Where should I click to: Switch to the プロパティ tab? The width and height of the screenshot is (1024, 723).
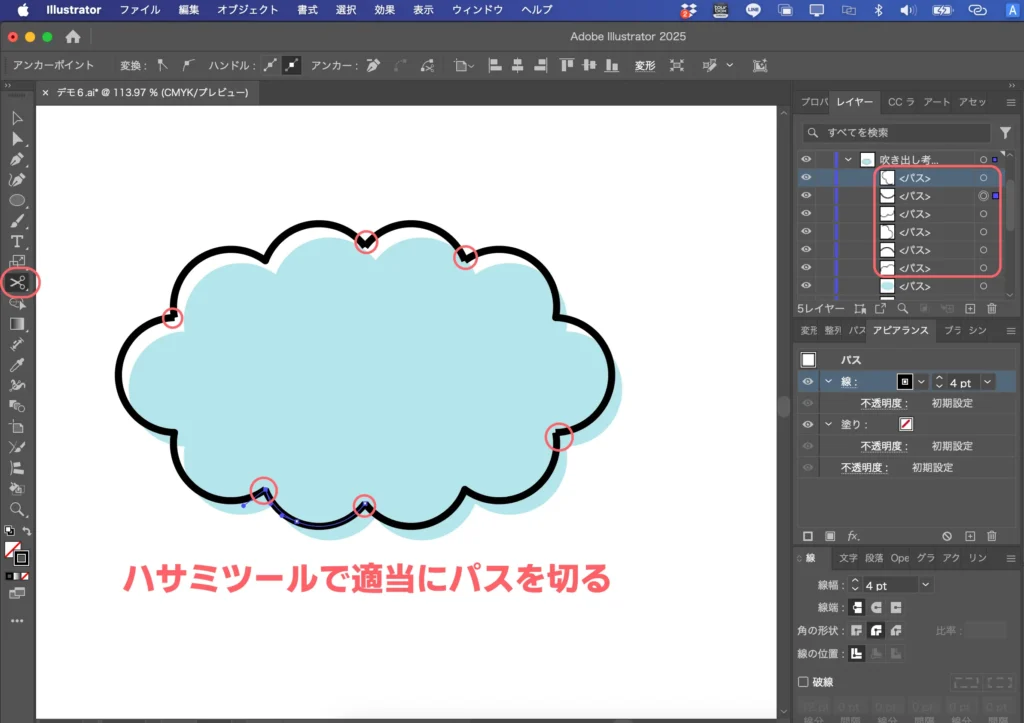[x=812, y=101]
